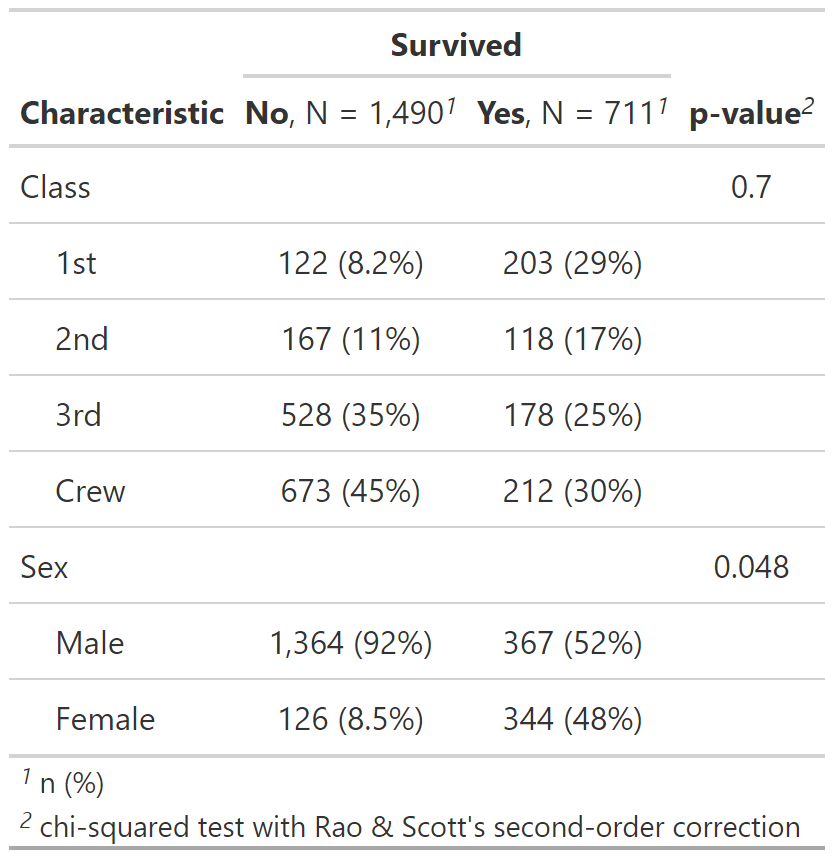Image resolution: width=834 pixels, height=858 pixels.
Task: Click the Class row label
Action: (x=56, y=187)
